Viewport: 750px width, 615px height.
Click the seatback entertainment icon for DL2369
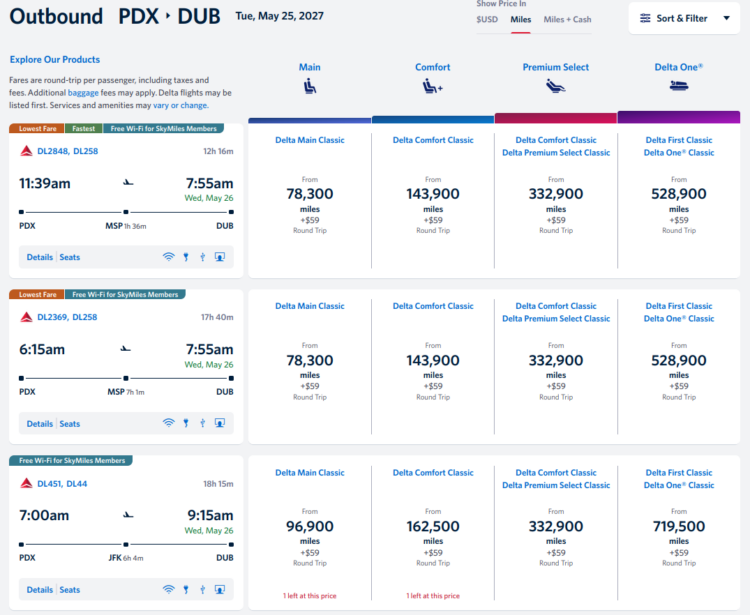click(x=220, y=423)
